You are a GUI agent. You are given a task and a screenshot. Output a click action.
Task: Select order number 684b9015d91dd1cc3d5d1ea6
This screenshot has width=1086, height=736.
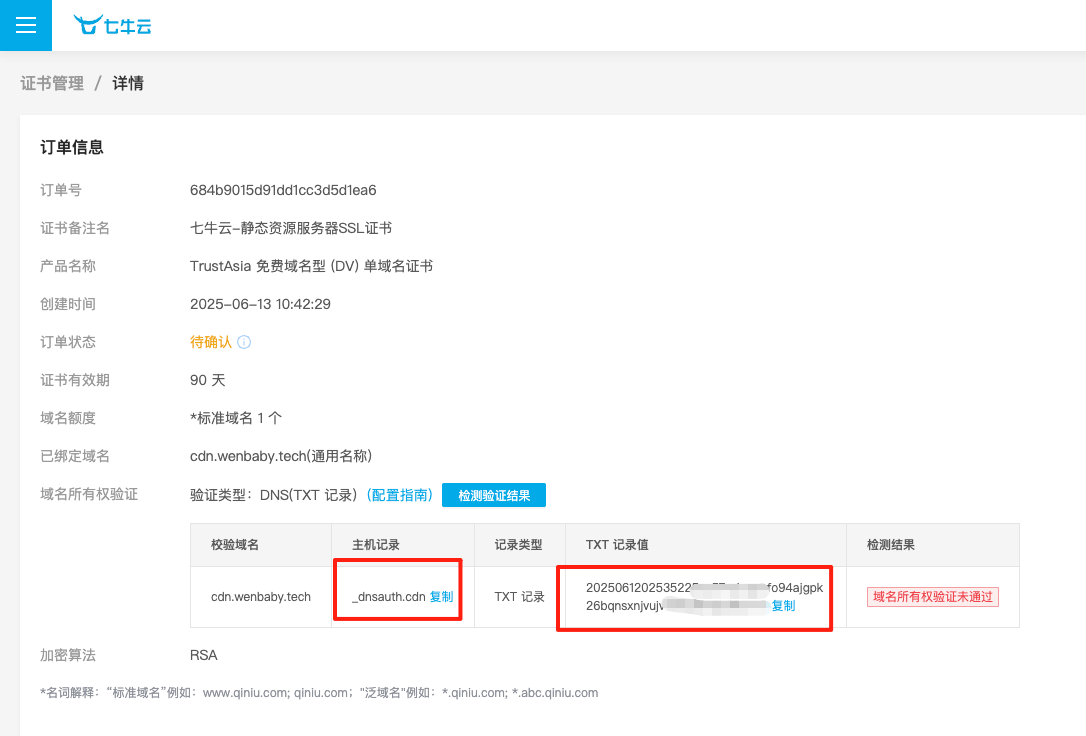coord(283,190)
